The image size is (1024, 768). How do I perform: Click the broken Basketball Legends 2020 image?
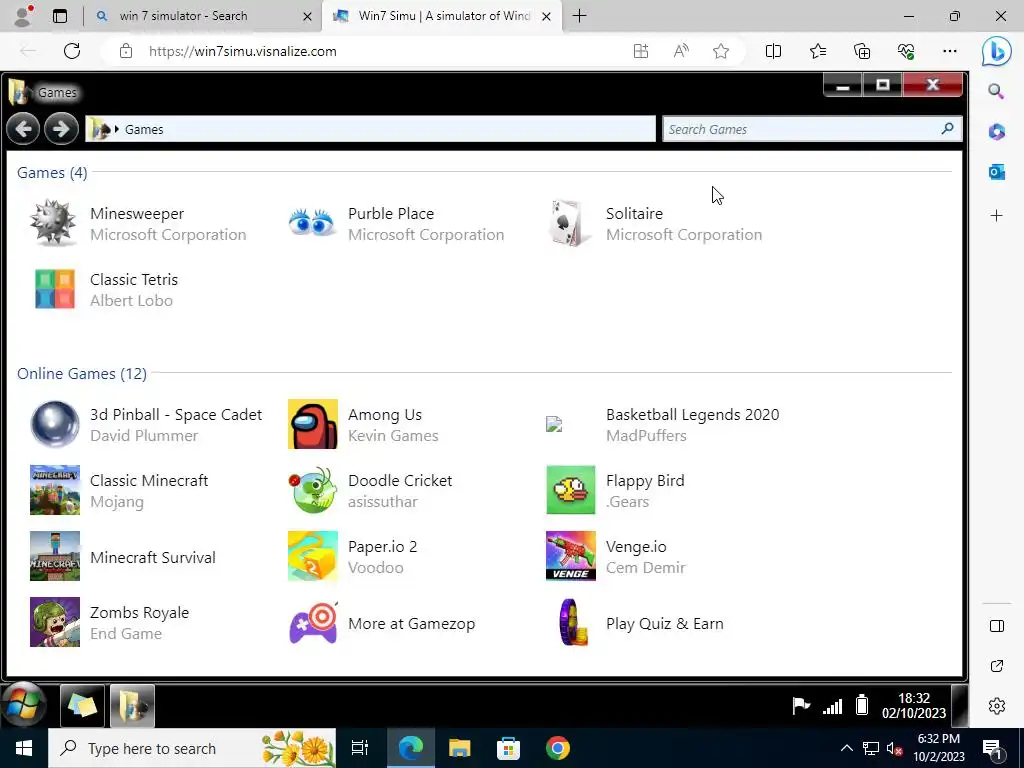(554, 424)
